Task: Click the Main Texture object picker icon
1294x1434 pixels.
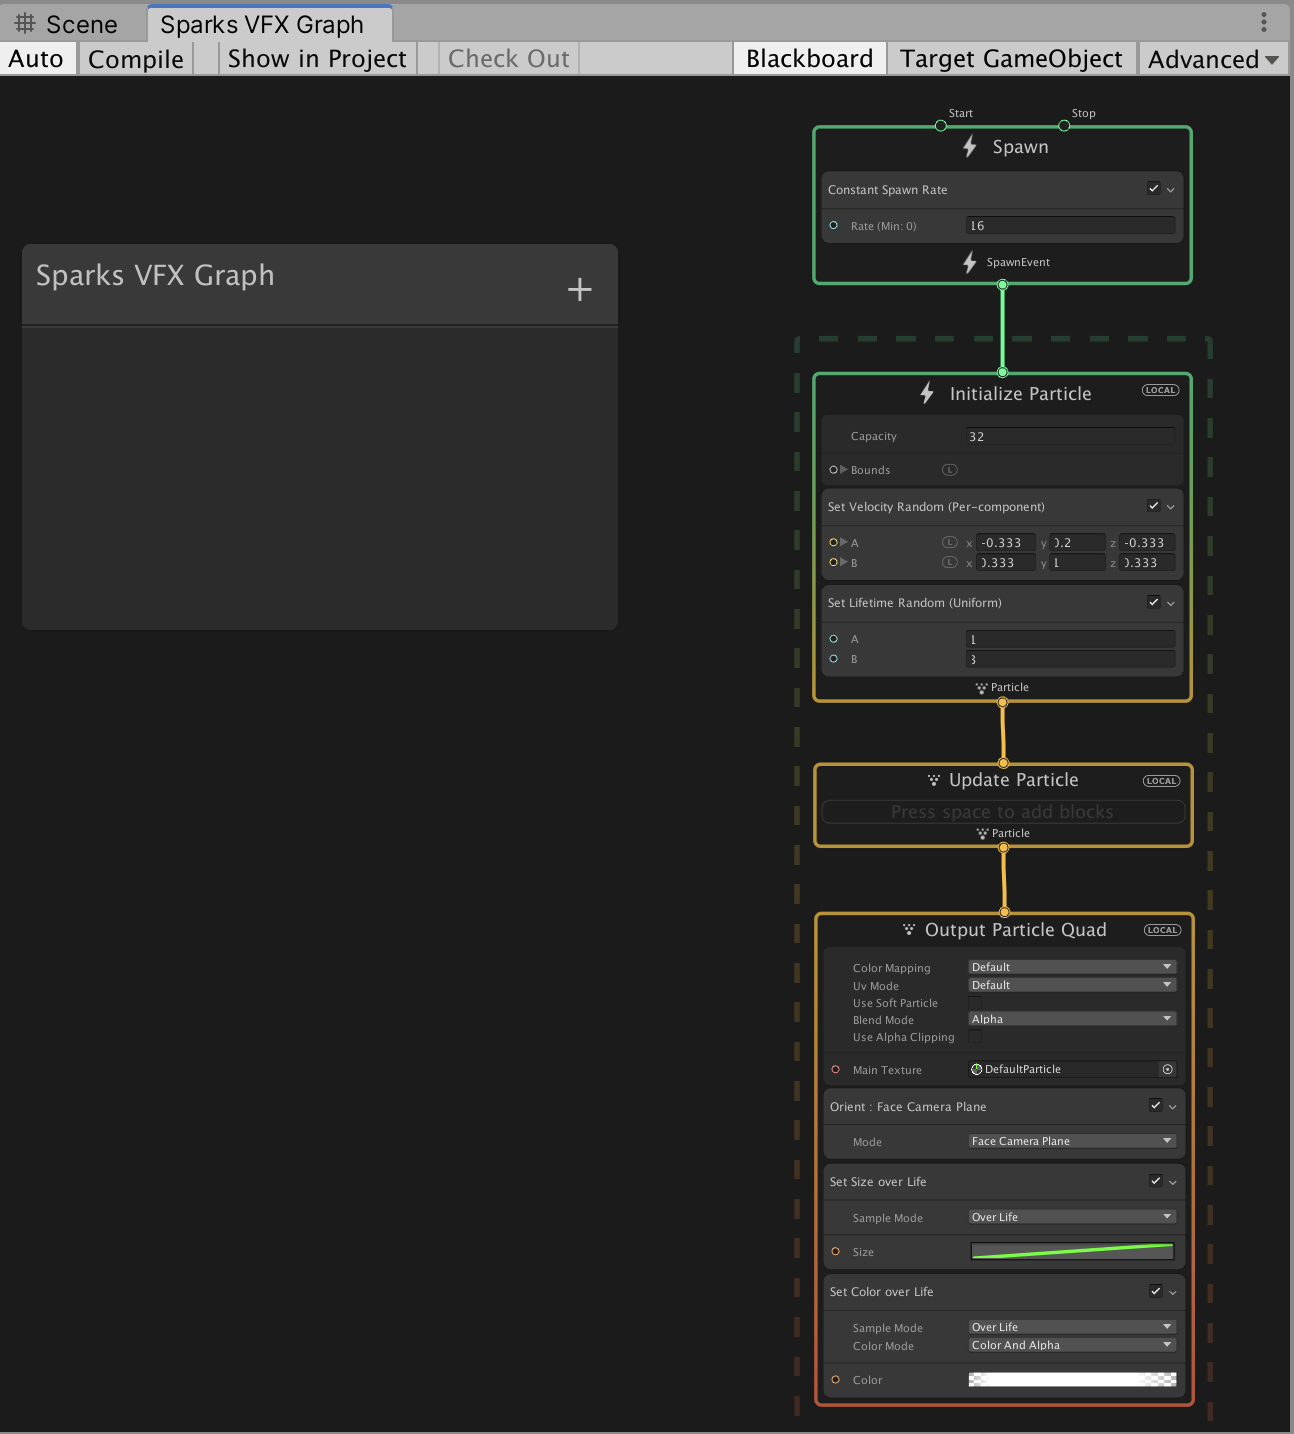Action: point(1167,1069)
